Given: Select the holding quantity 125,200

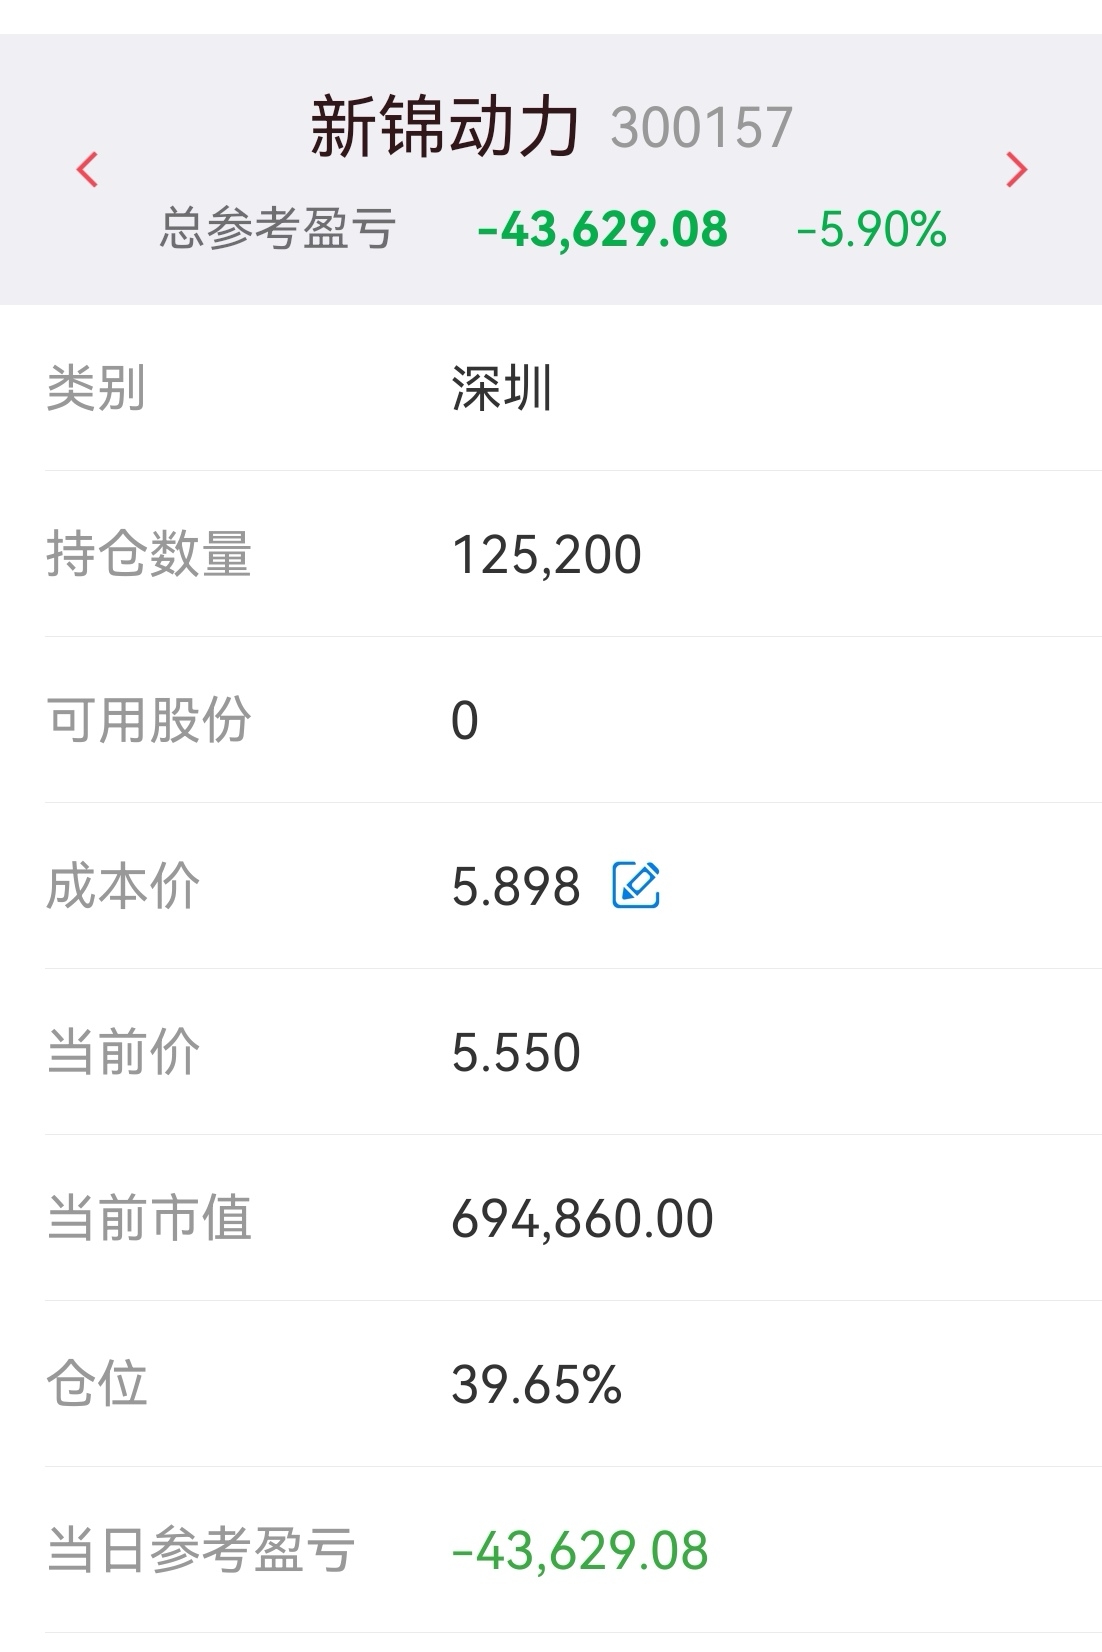Looking at the screenshot, I should tap(546, 555).
